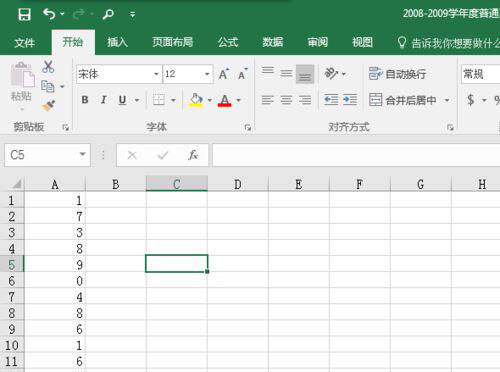
Task: Switch to the 开始 ribbon tab
Action: [x=73, y=42]
